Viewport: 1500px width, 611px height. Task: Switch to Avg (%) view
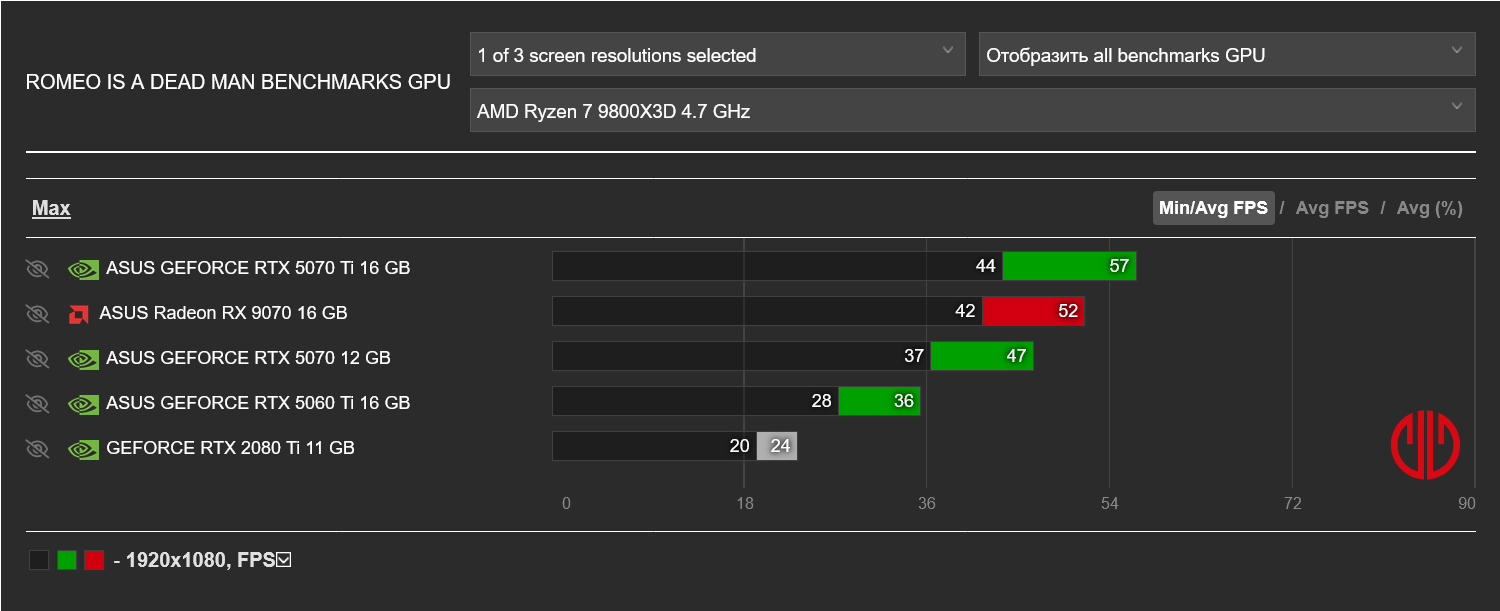click(x=1430, y=208)
